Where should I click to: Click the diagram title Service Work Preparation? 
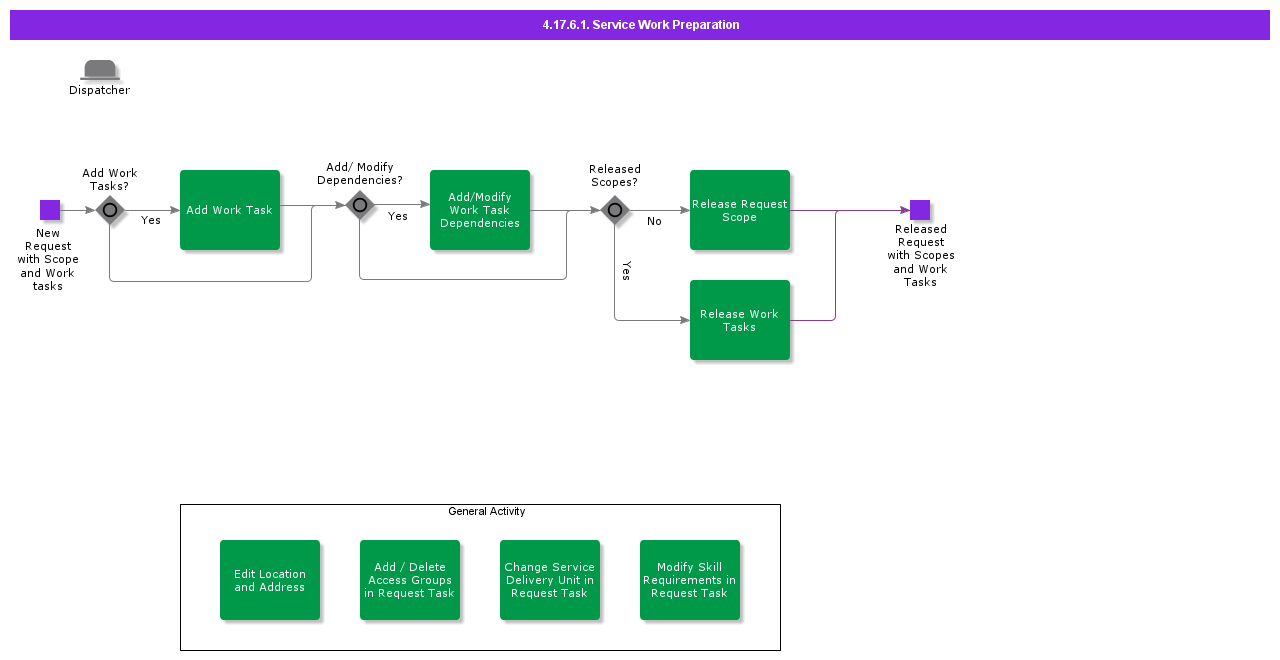point(641,25)
